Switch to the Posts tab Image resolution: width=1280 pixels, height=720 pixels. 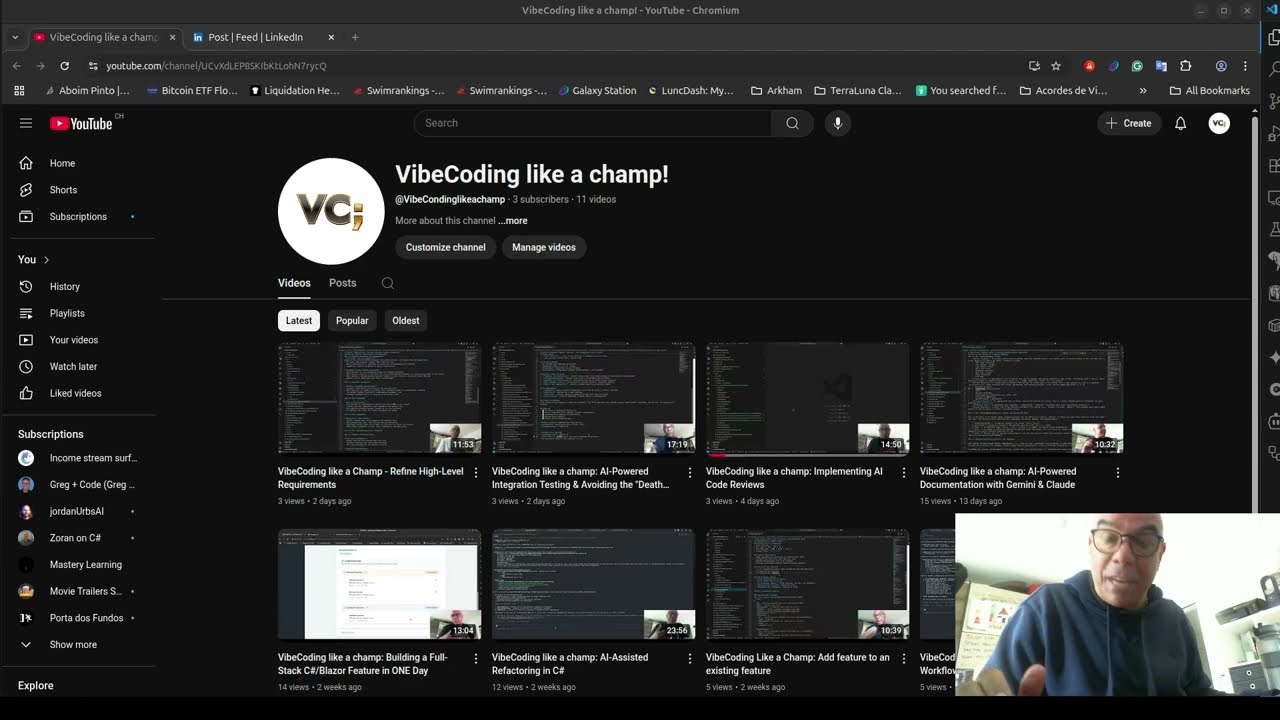click(x=342, y=283)
